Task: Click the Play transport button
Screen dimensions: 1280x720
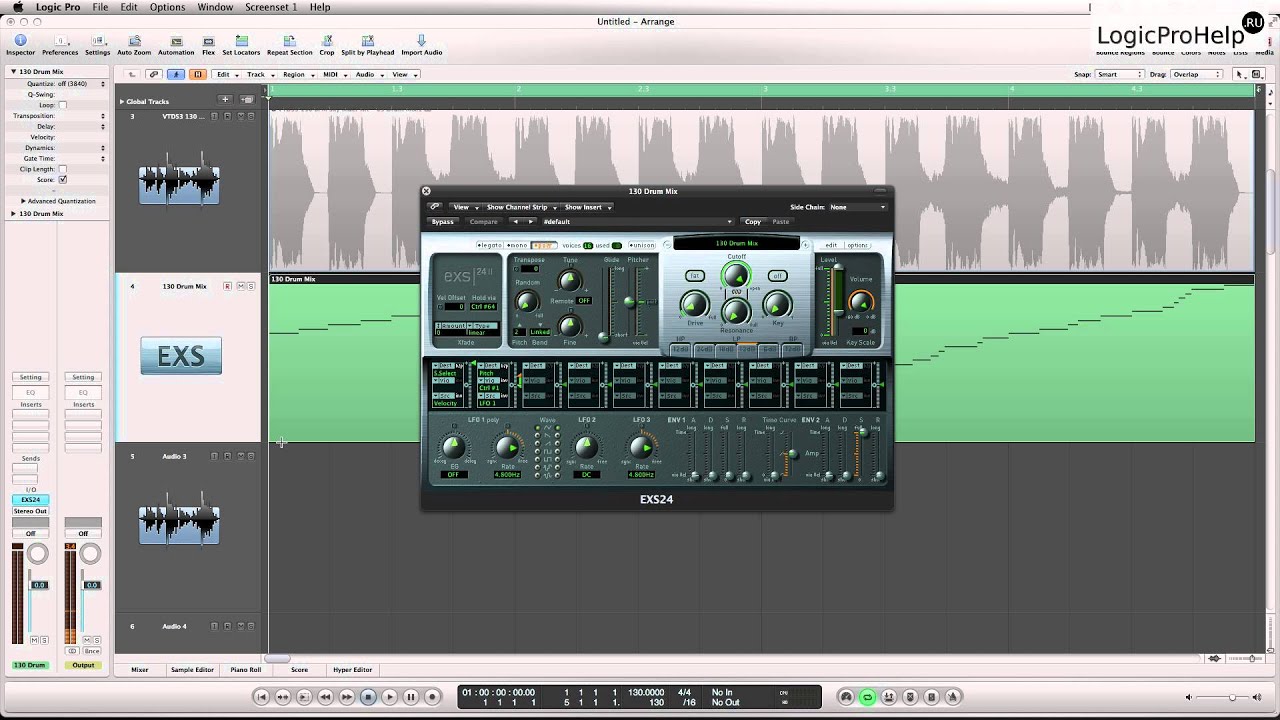Action: pos(390,697)
